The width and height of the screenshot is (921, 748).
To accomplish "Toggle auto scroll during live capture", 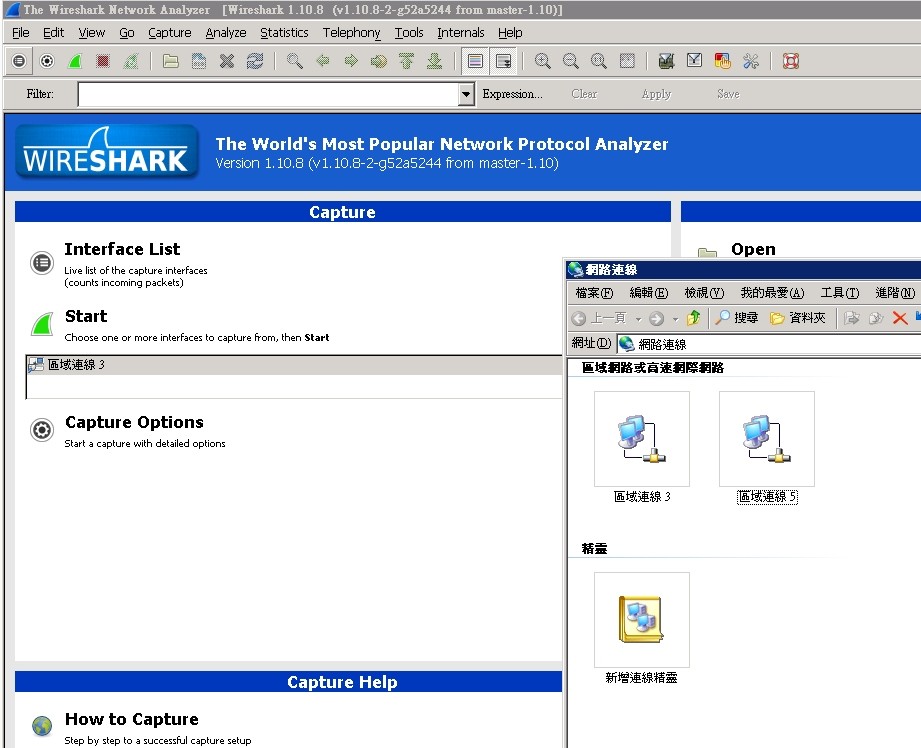I will click(x=503, y=61).
